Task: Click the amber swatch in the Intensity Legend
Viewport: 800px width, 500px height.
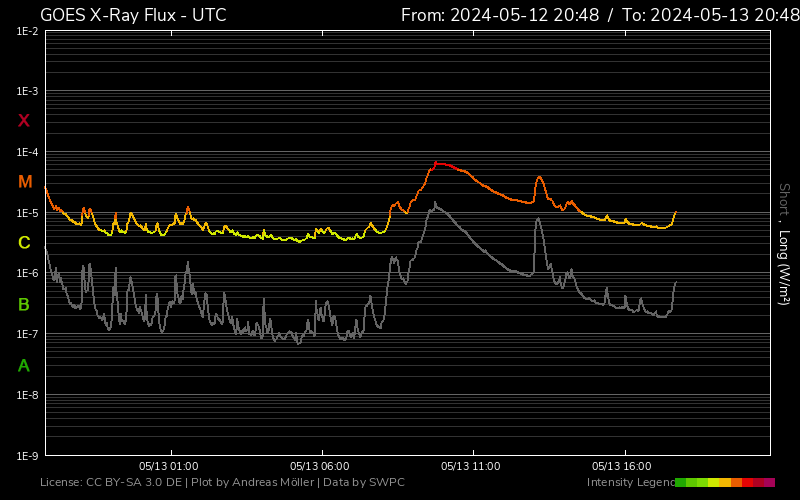Action: [x=725, y=483]
